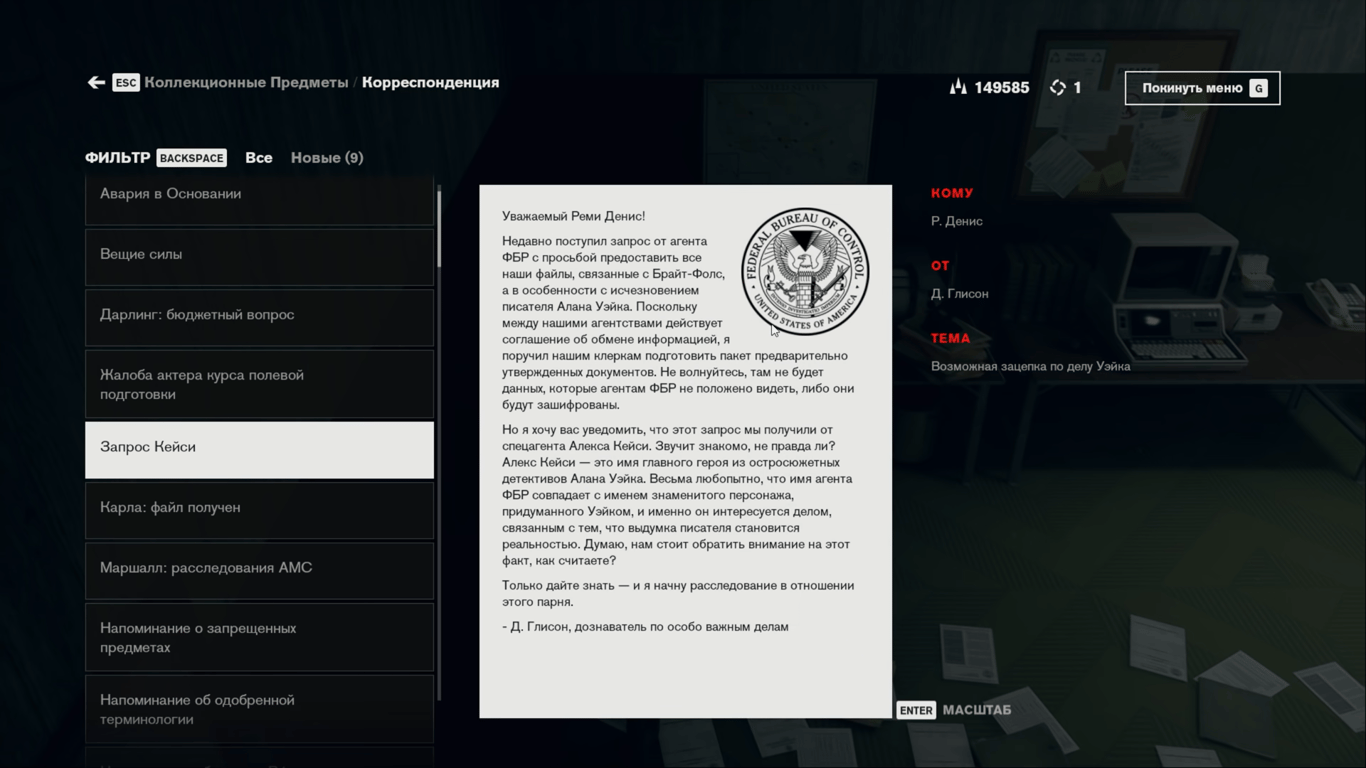
Task: Open "Авария в Основании" entry
Action: pyautogui.click(x=259, y=195)
